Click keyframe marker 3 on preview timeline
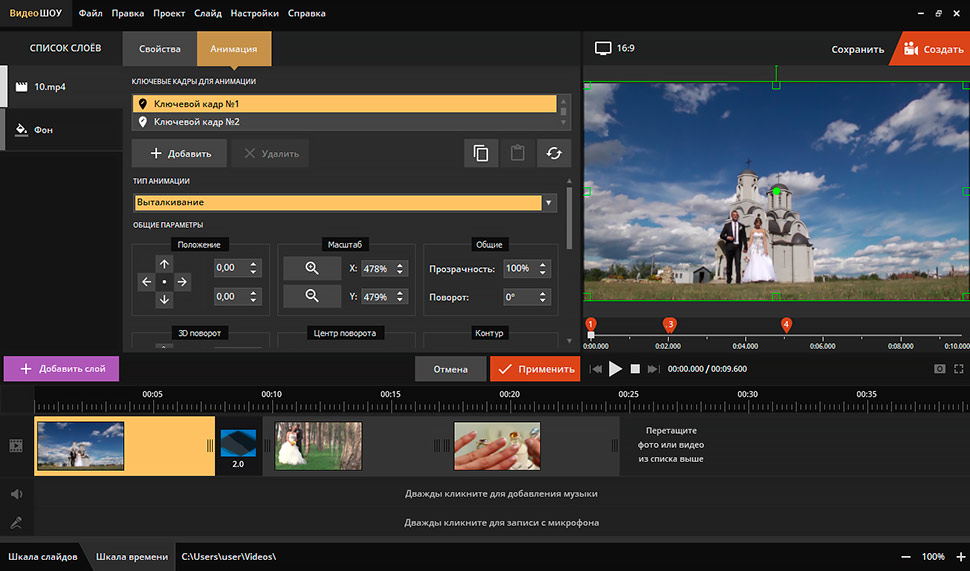Viewport: 970px width, 571px height. pos(669,324)
